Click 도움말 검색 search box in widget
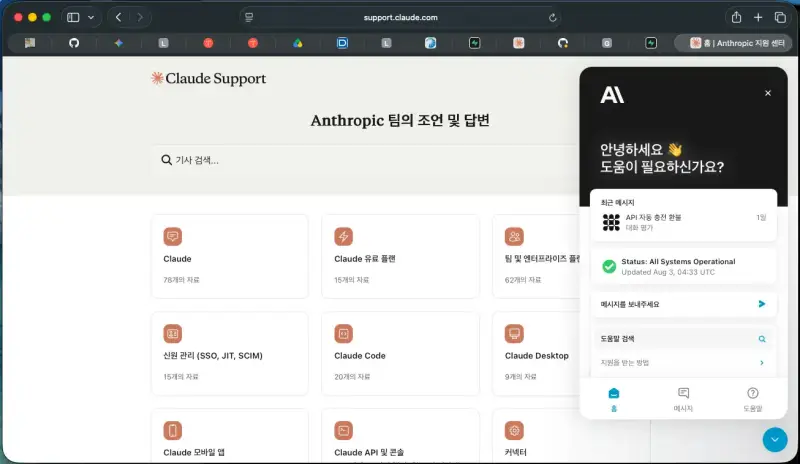800x464 pixels. tap(683, 339)
